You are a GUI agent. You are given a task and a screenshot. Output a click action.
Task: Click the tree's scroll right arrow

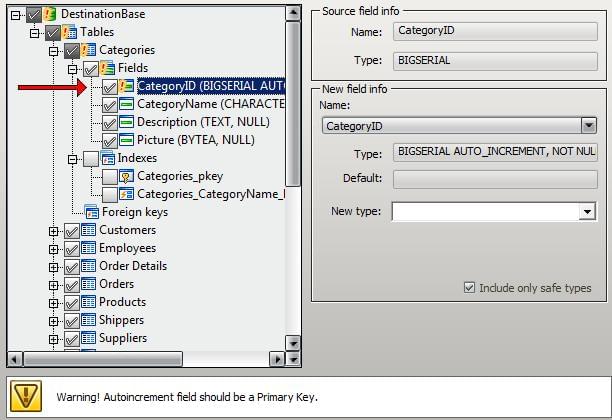pyautogui.click(x=277, y=359)
